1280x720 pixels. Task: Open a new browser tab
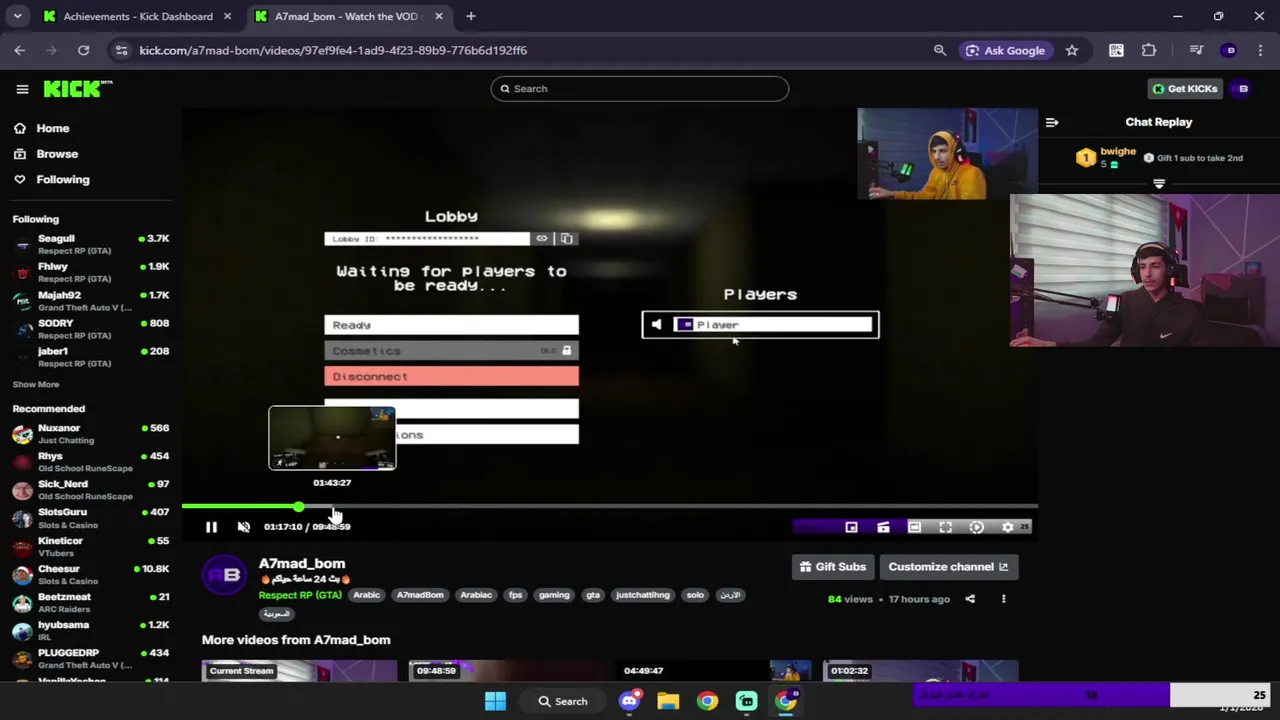471,16
